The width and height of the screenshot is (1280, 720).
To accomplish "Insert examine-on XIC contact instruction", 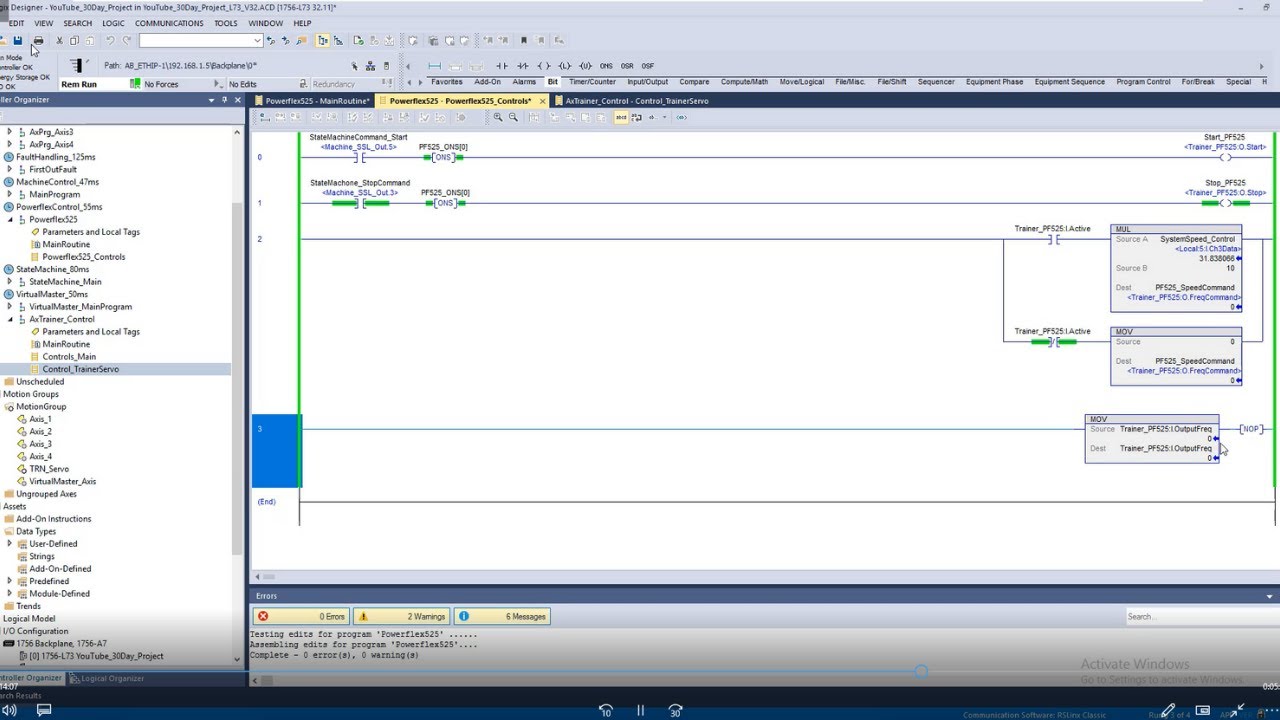I will coord(504,65).
